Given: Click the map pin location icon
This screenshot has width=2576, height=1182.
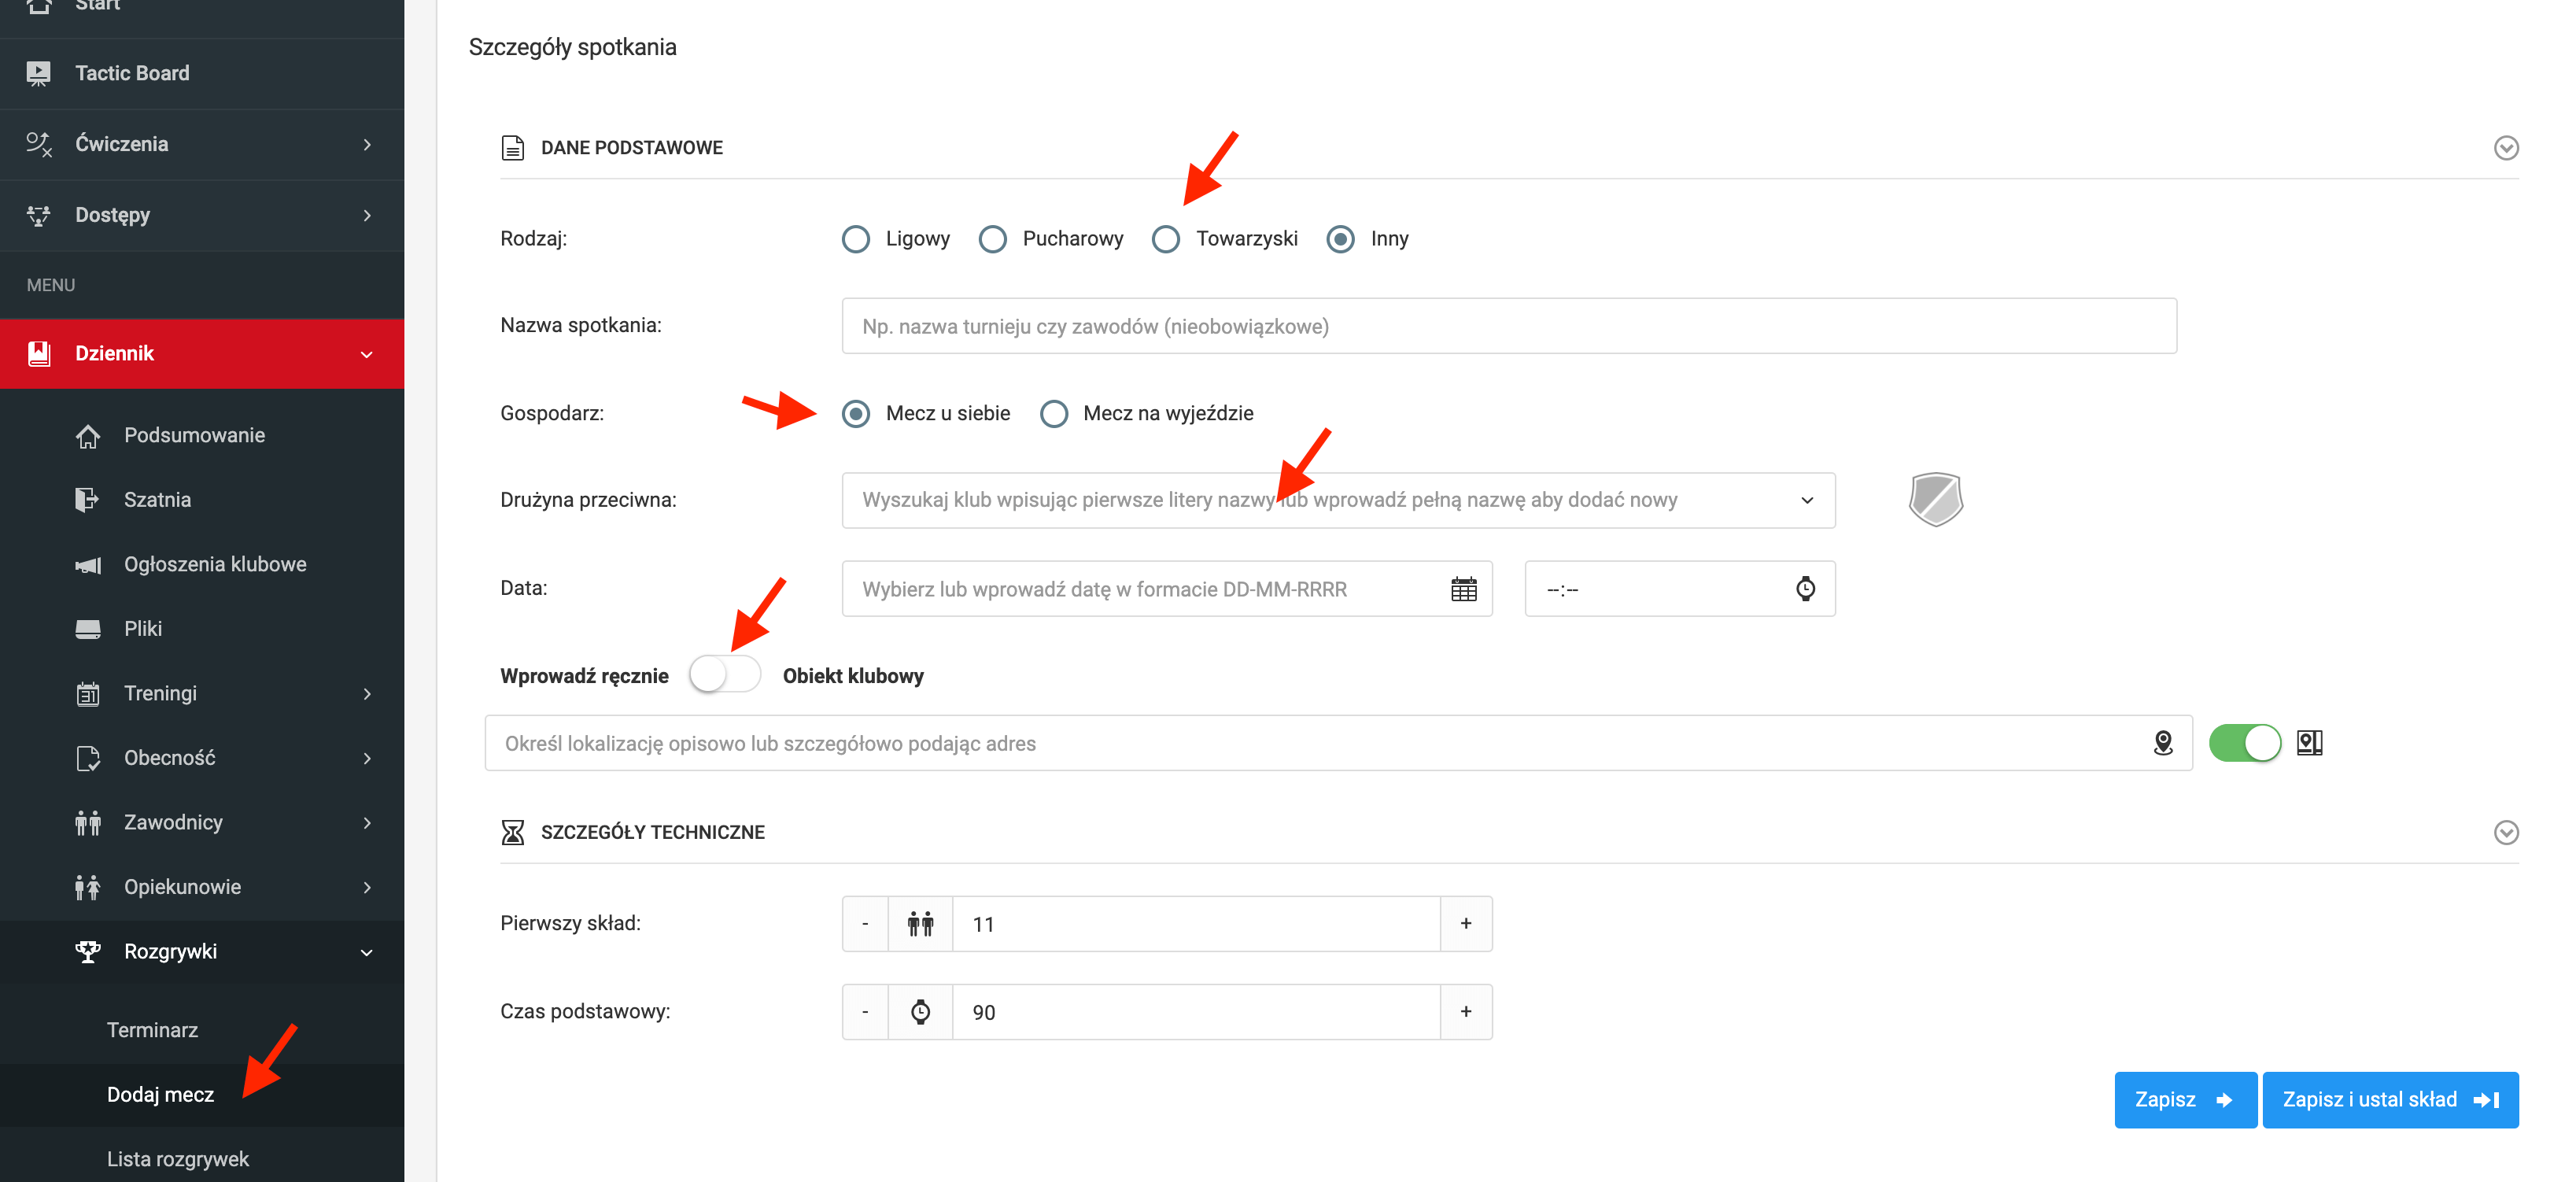Looking at the screenshot, I should 2162,743.
